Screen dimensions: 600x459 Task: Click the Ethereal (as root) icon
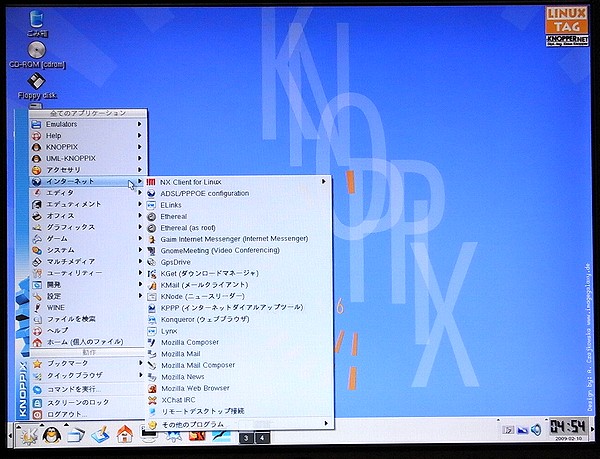(152, 228)
